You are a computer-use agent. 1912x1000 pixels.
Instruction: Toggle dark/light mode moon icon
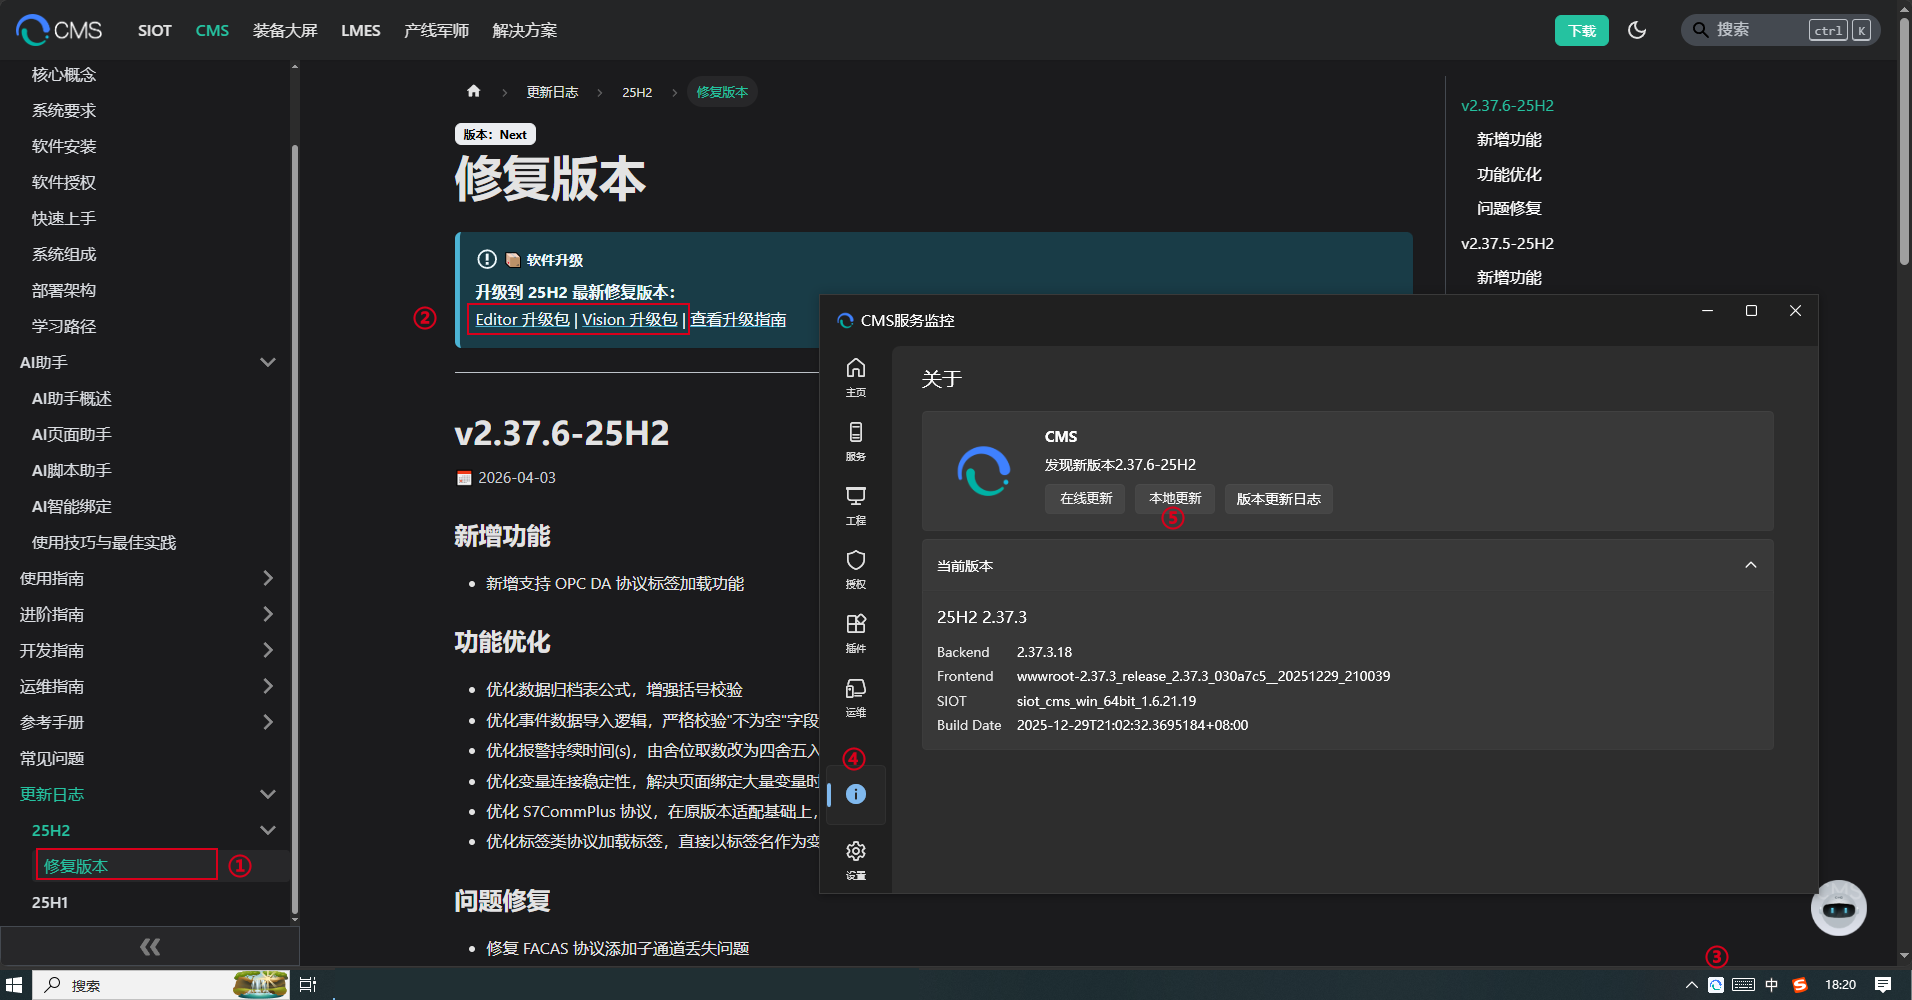coord(1637,30)
